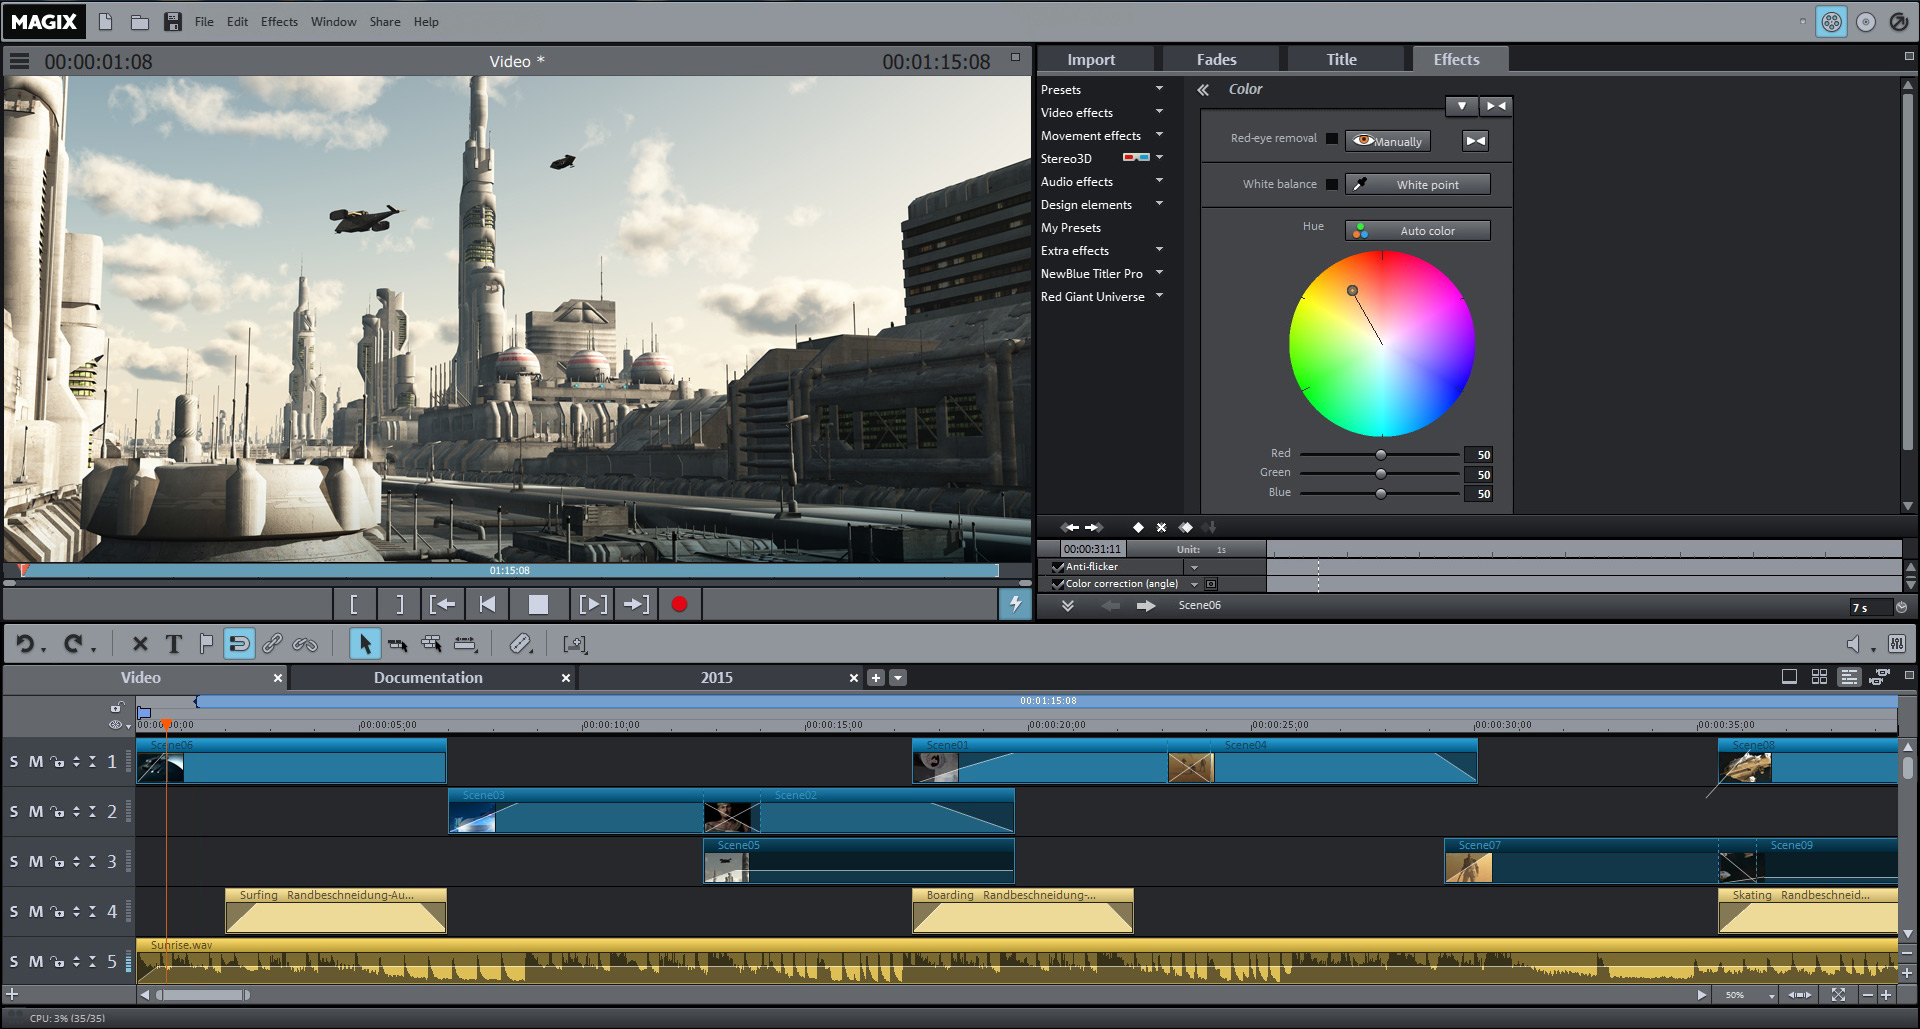
Task: Toggle the Red-eye removal checkbox
Action: [1332, 139]
